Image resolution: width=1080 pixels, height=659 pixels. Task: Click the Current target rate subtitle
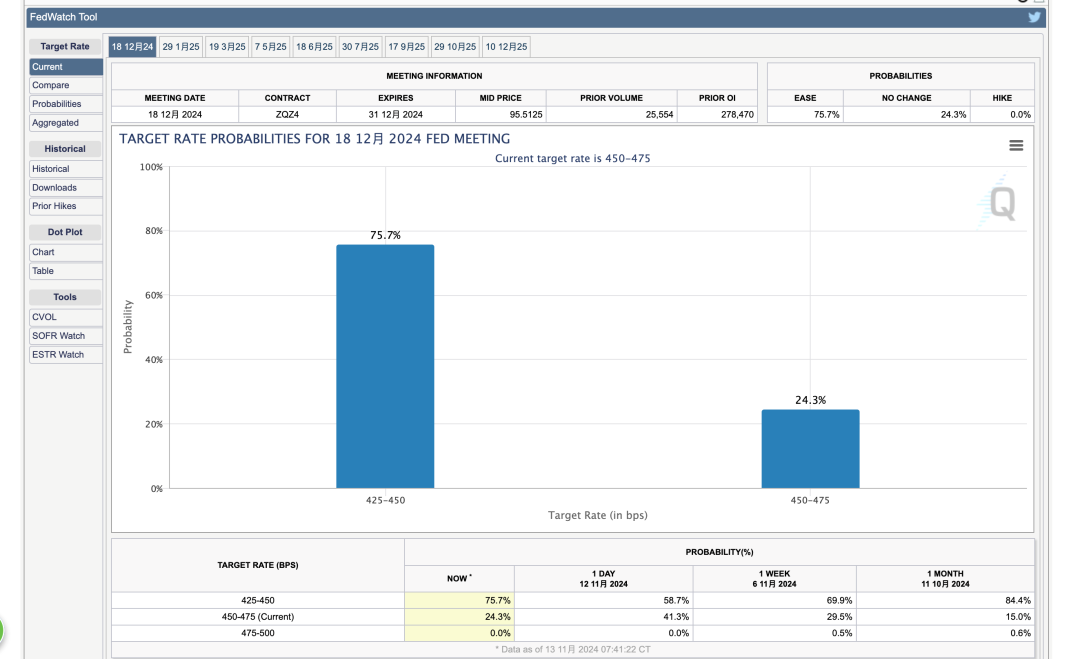pyautogui.click(x=572, y=158)
